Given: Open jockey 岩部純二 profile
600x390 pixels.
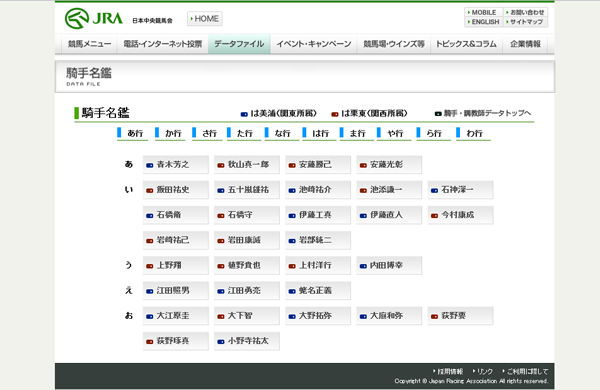Looking at the screenshot, I should tap(318, 240).
